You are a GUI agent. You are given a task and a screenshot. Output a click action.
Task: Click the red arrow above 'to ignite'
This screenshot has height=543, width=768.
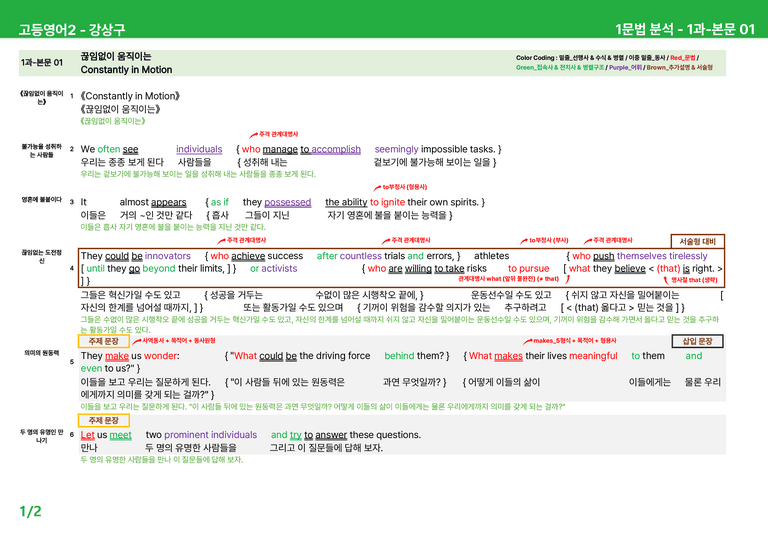(377, 188)
